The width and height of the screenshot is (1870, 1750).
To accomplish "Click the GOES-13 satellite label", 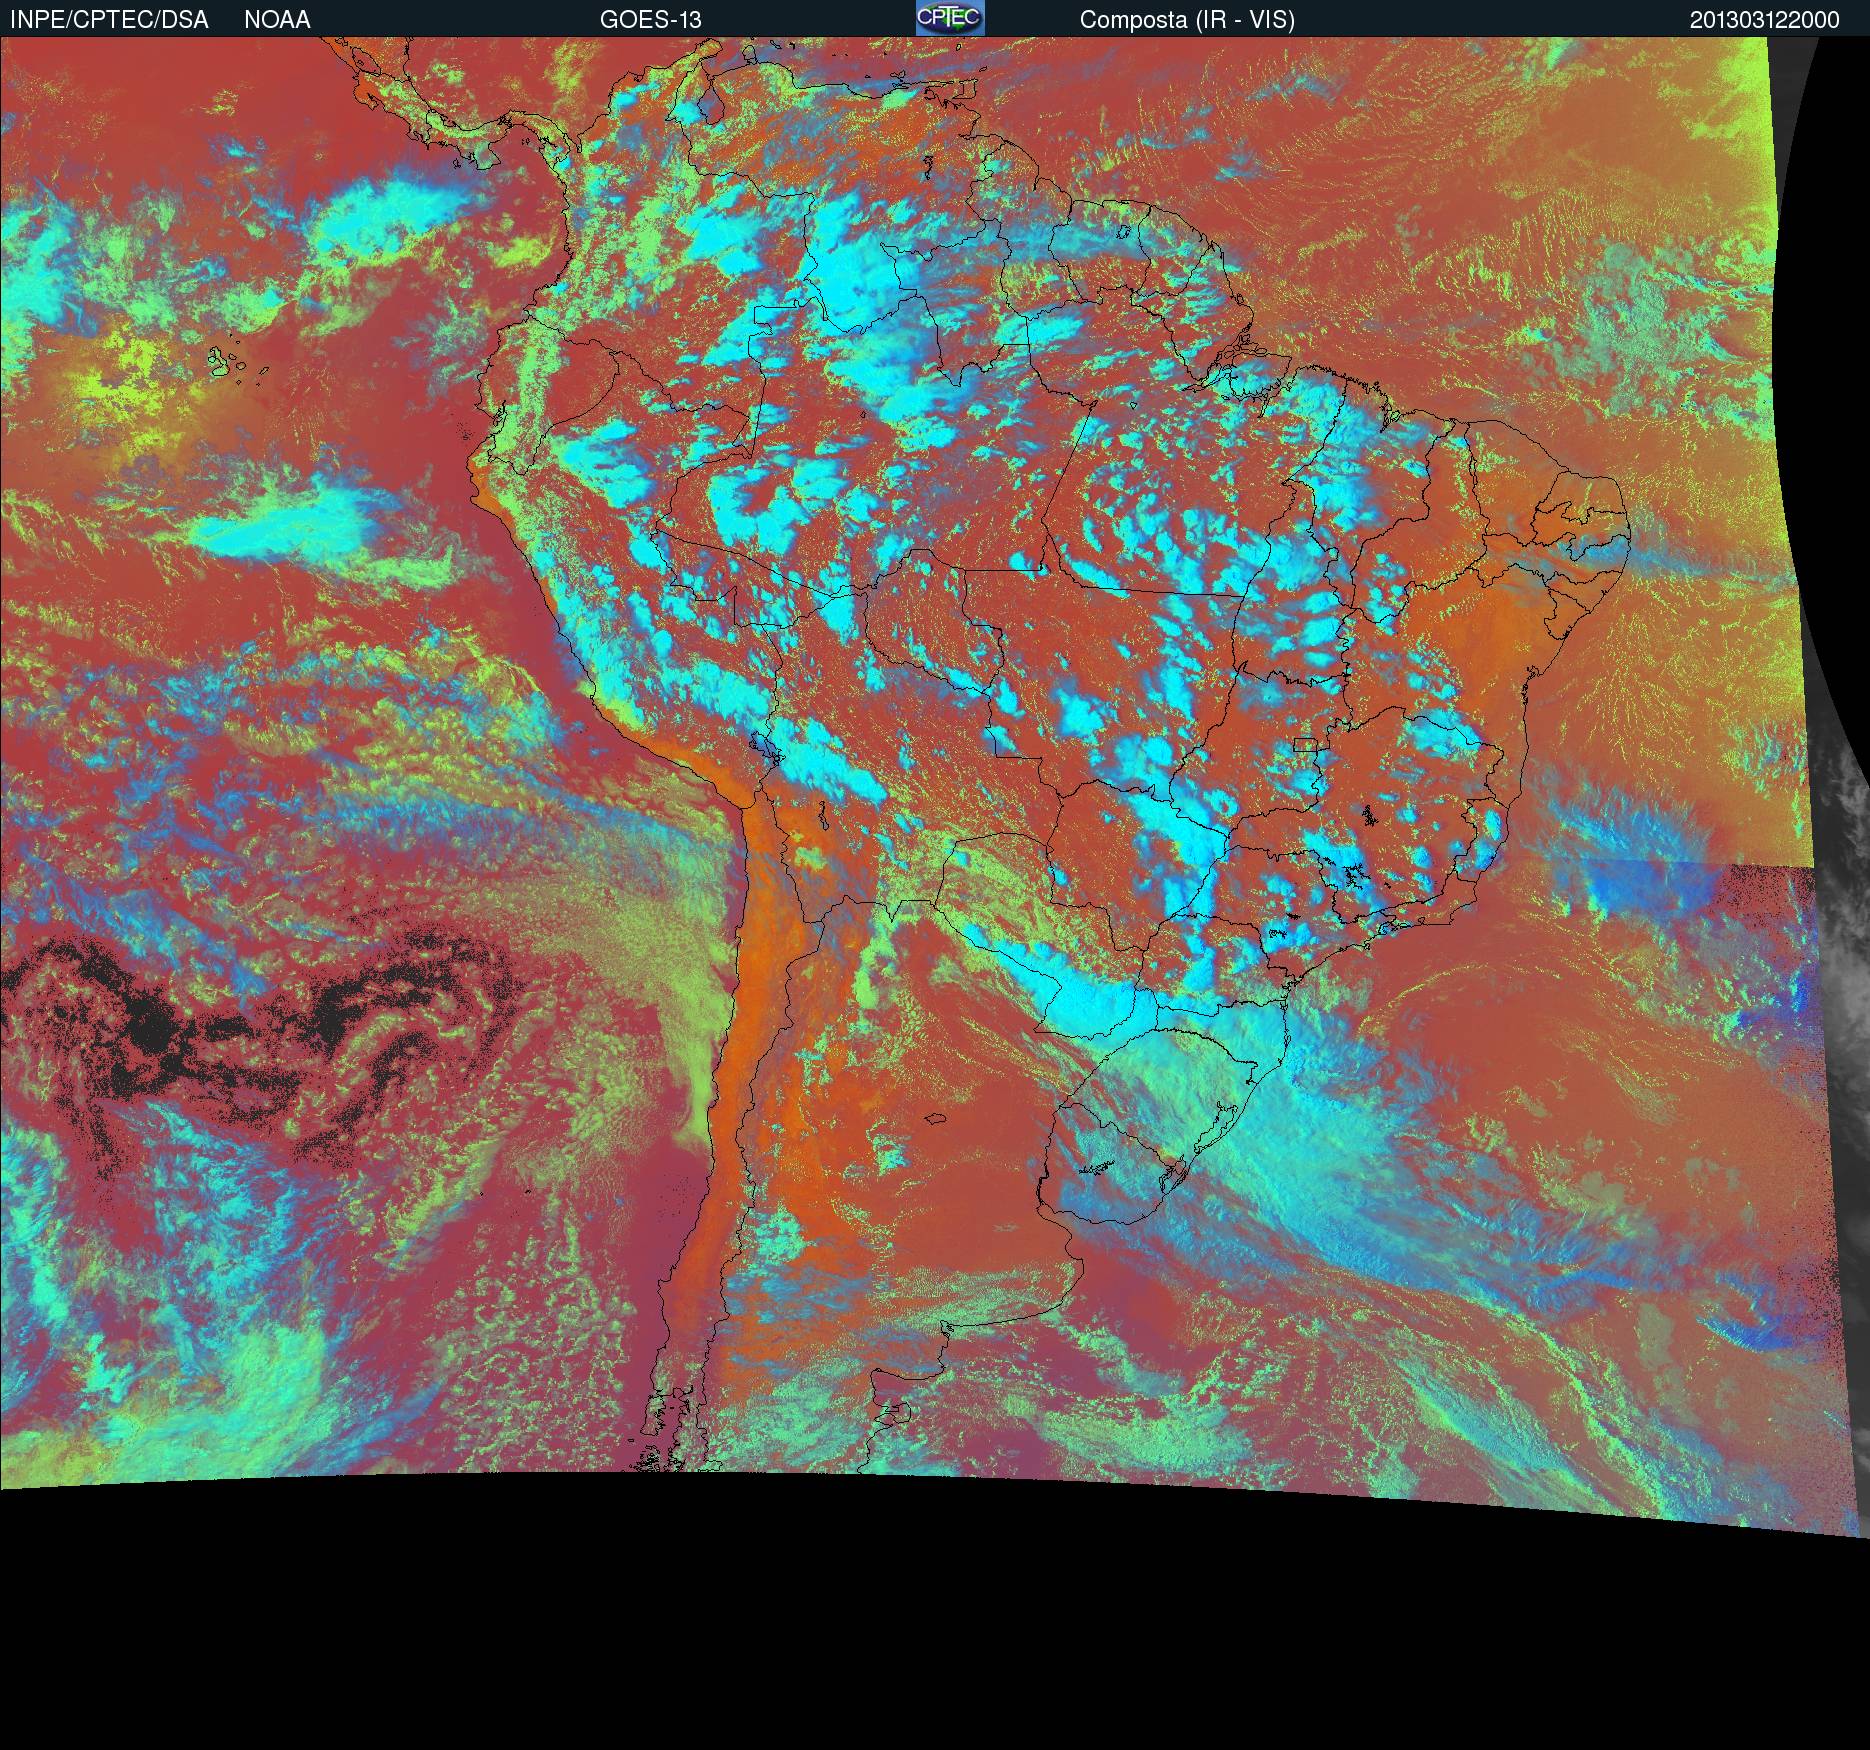I will click(x=651, y=20).
